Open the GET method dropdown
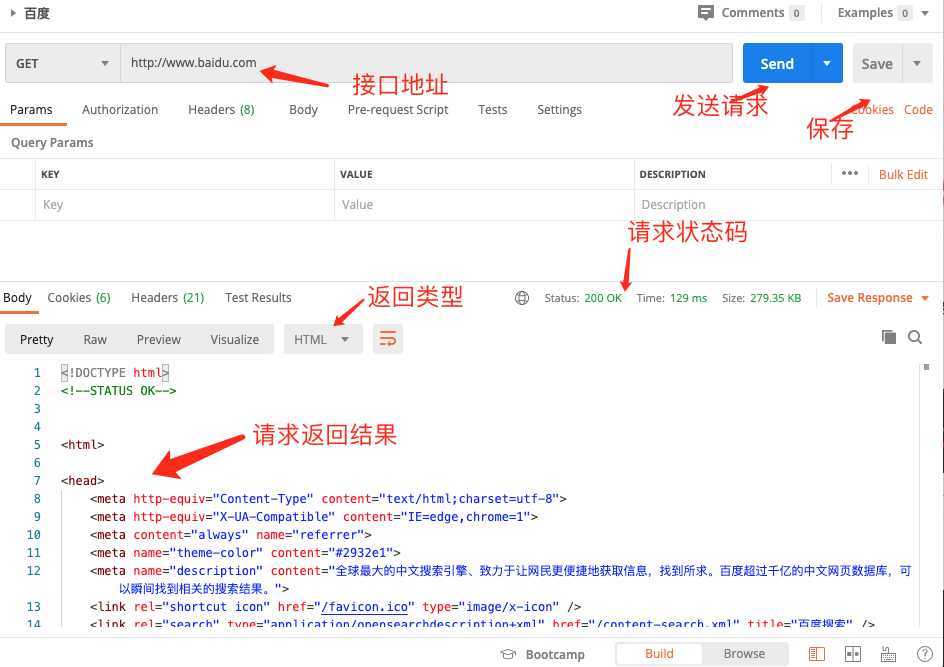The height and width of the screenshot is (667, 944). (63, 63)
